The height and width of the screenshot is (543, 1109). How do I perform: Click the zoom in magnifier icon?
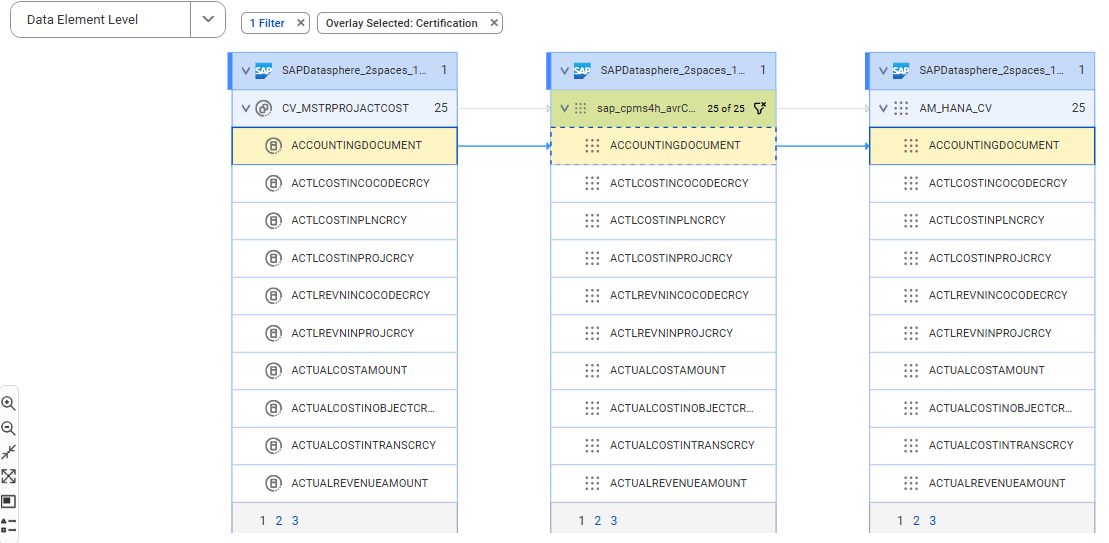click(x=8, y=404)
